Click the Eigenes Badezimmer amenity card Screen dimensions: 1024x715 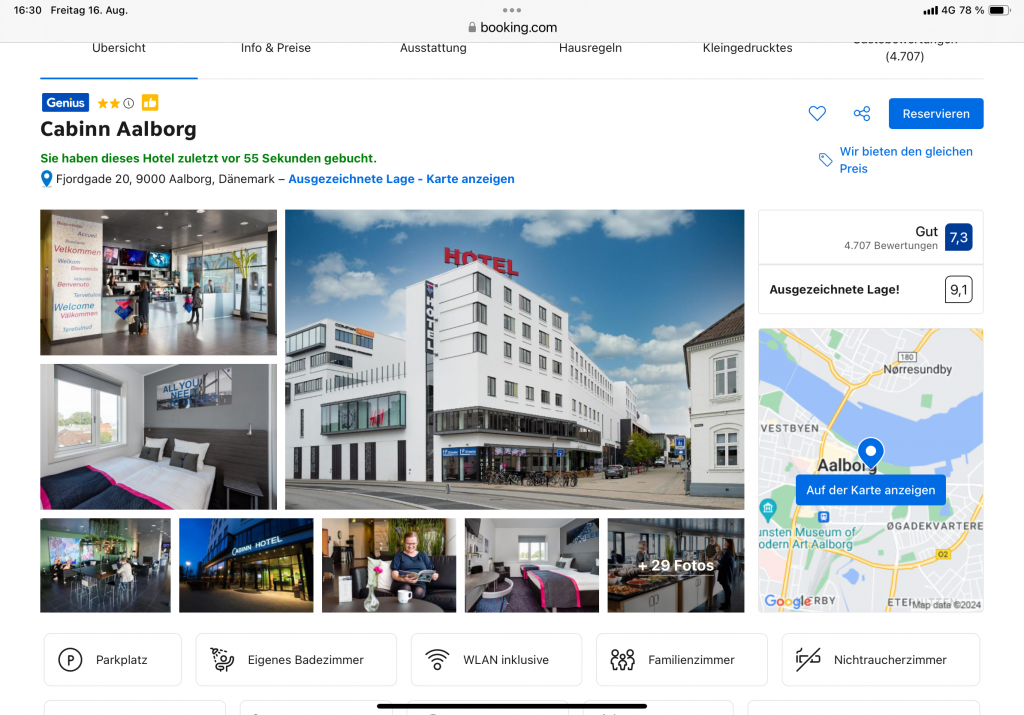point(296,659)
